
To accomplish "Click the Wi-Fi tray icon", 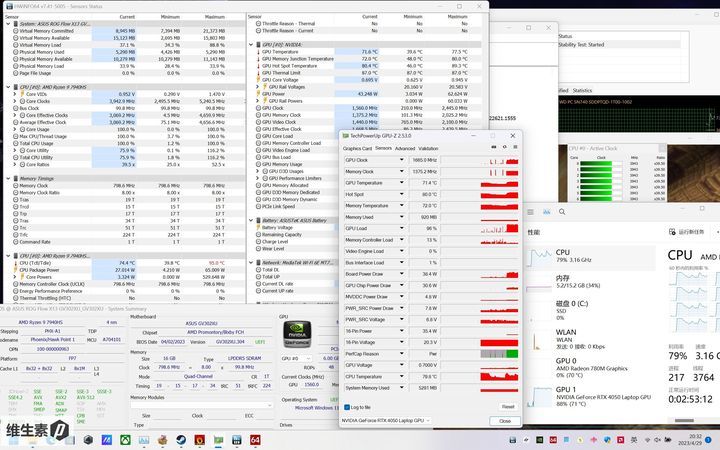I will 647,440.
